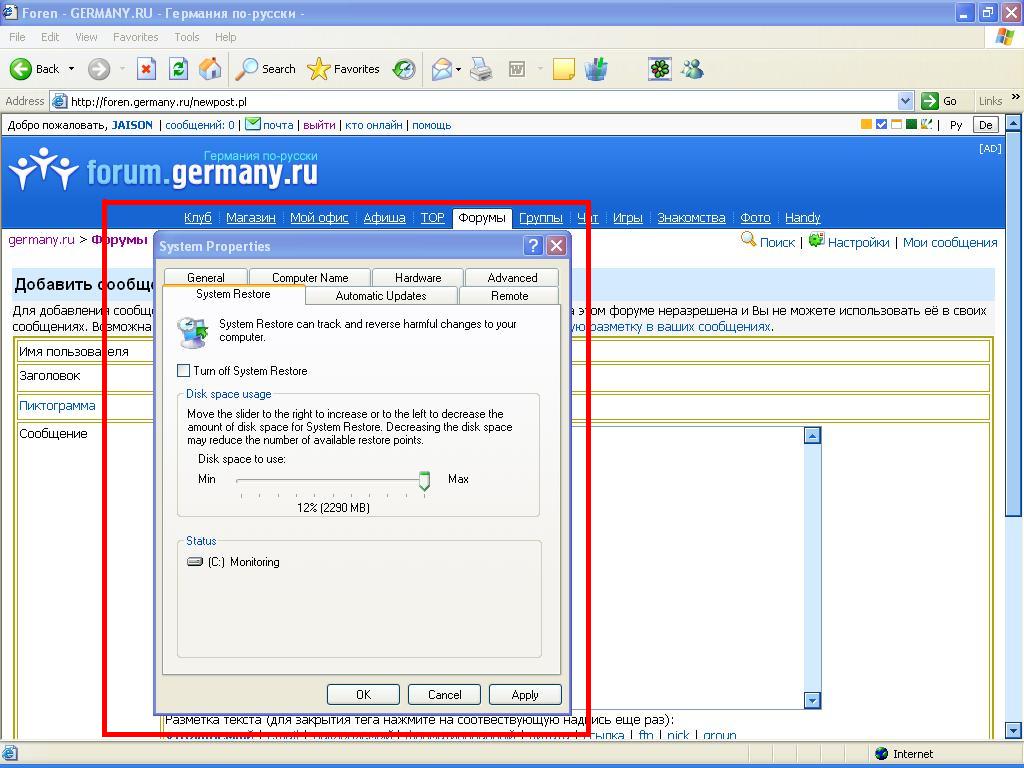
Task: Tick Turn off System Restore checkbox
Action: tap(184, 370)
